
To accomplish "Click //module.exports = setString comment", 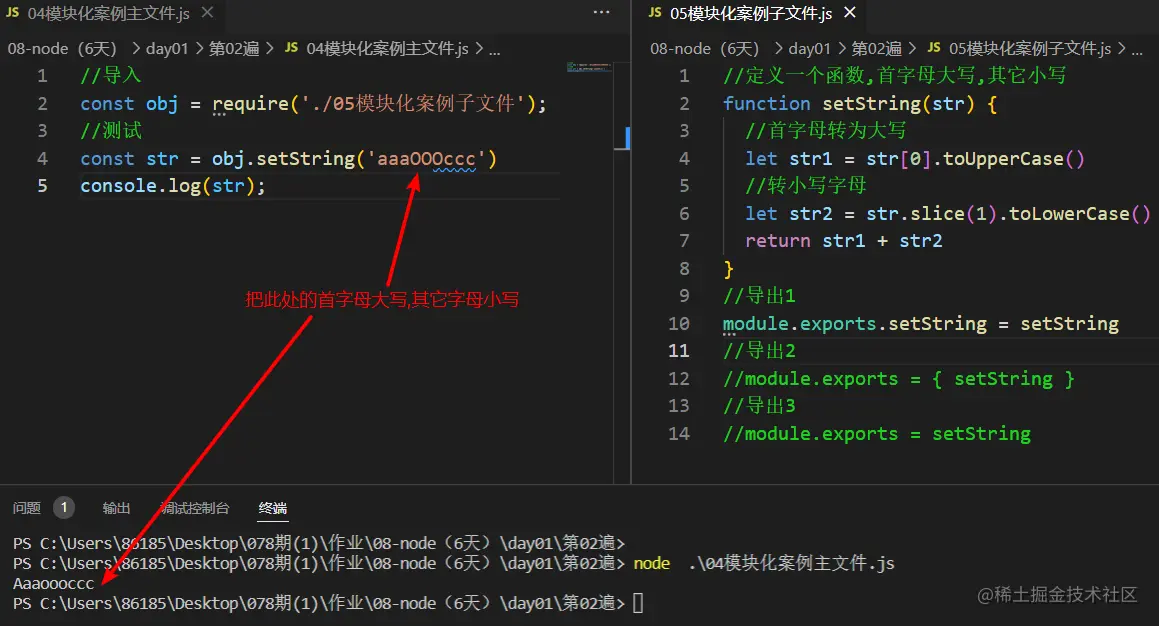I will click(x=877, y=434).
